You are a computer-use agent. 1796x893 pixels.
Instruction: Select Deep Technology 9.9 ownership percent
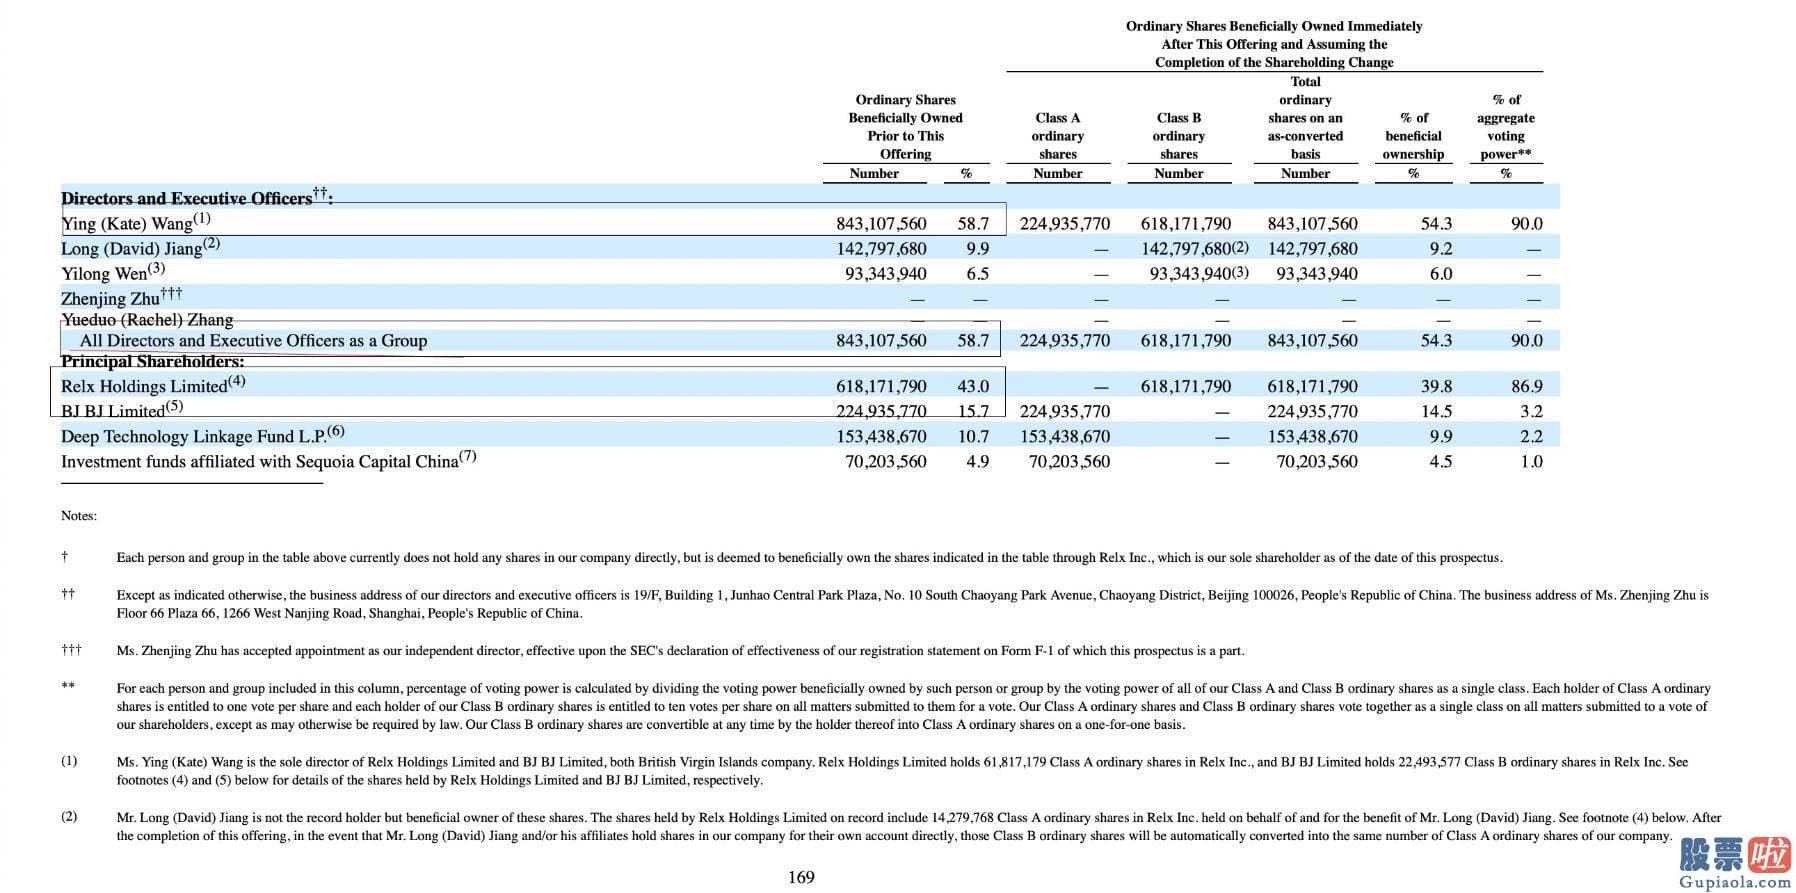[x=1440, y=437]
